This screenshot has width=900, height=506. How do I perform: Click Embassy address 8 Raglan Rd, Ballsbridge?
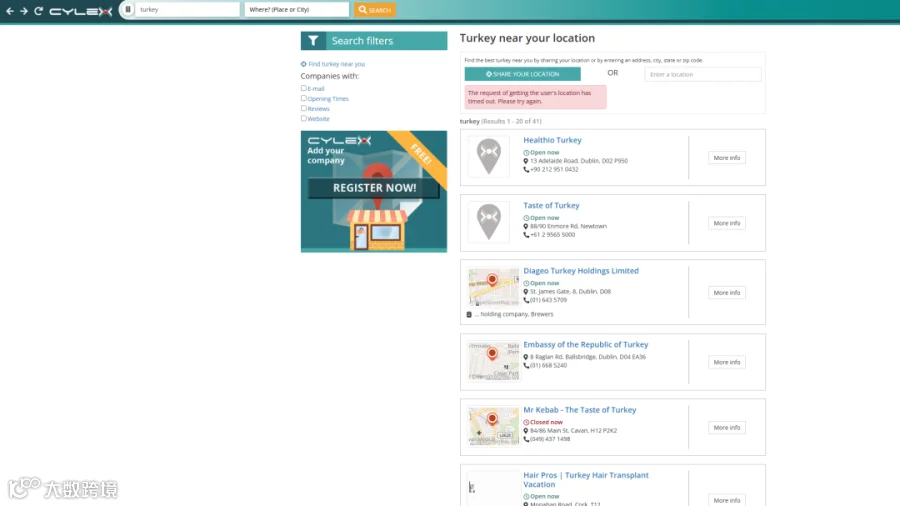588,357
